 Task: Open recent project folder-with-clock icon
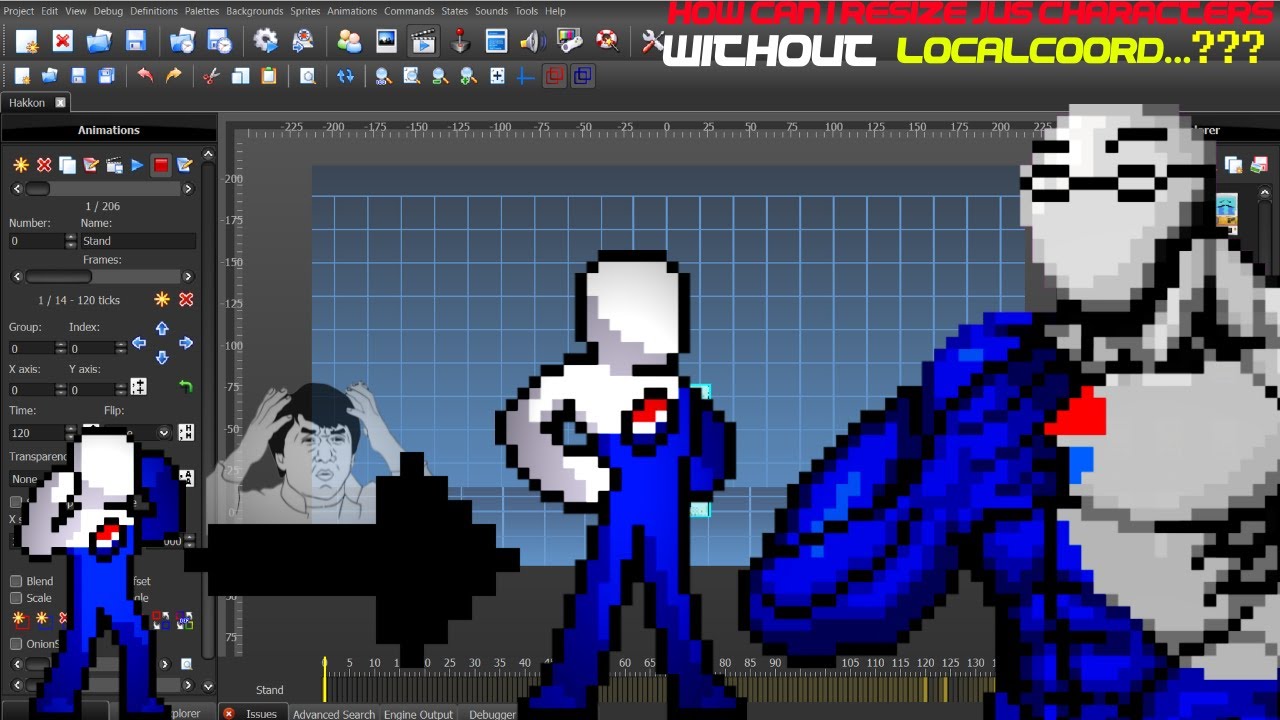(182, 41)
